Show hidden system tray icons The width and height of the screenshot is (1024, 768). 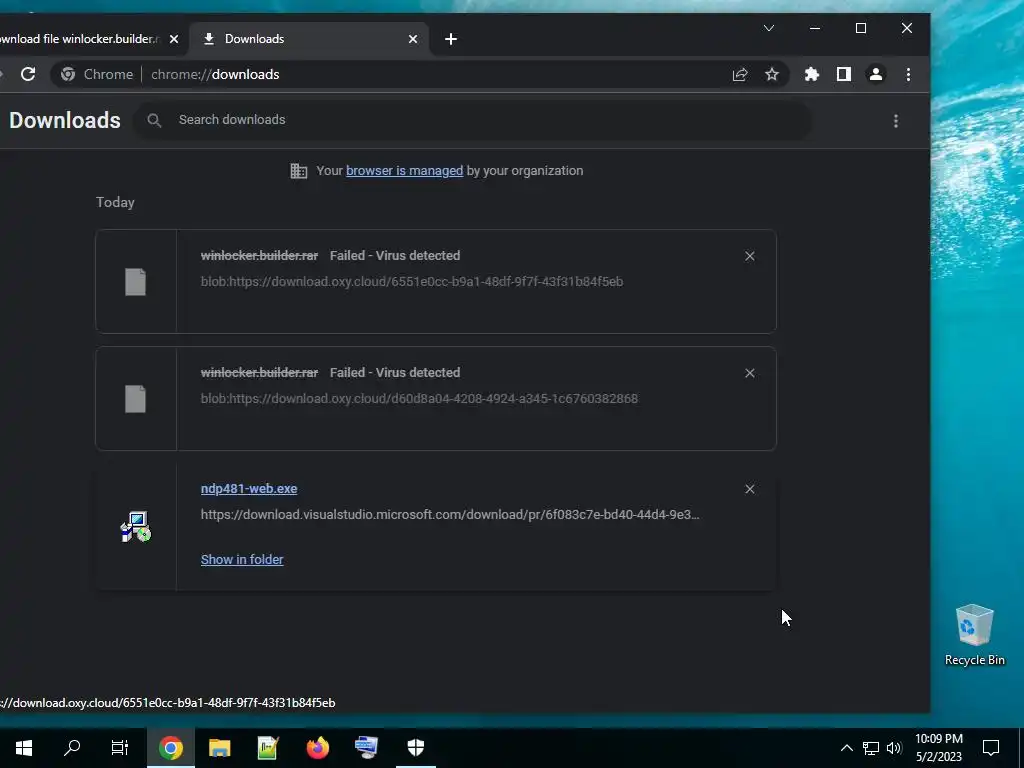click(846, 748)
